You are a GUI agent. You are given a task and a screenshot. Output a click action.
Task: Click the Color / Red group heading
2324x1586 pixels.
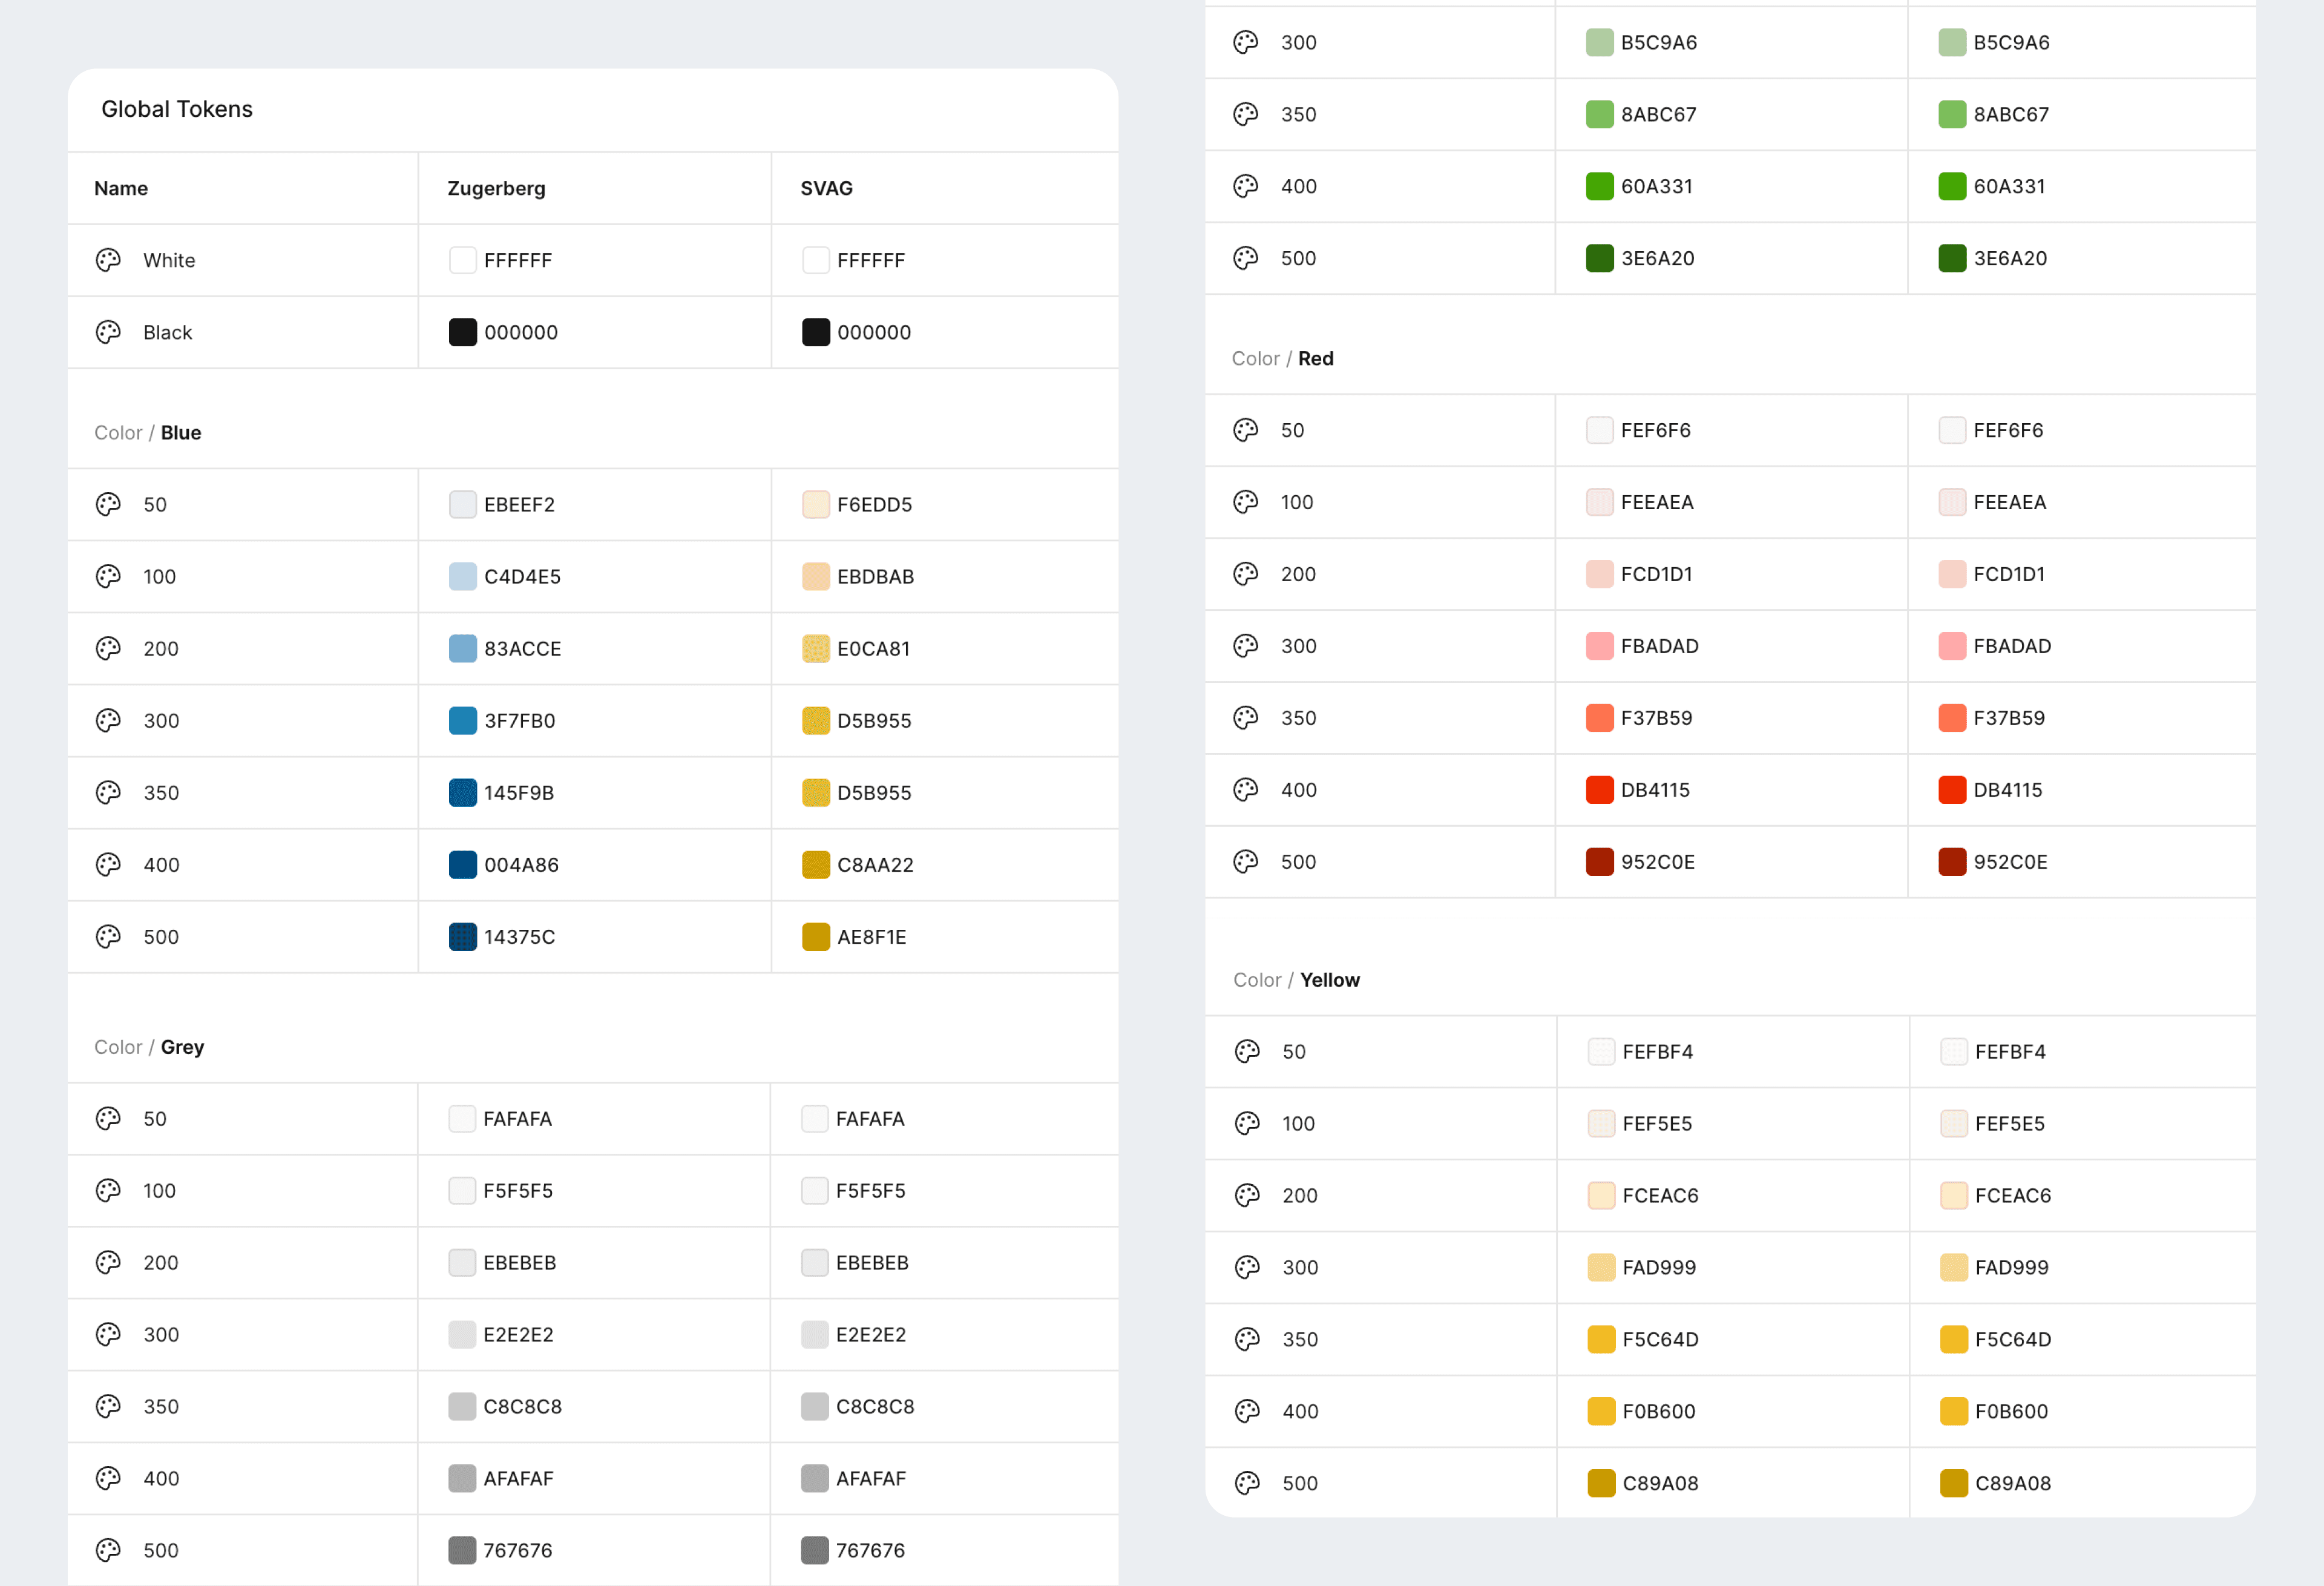tap(1282, 358)
